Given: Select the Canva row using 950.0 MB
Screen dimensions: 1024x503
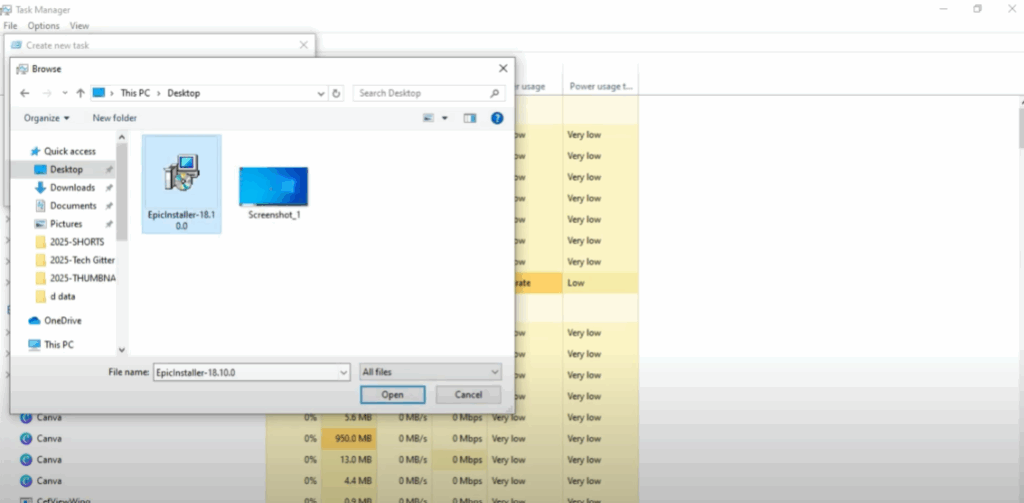Looking at the screenshot, I should coord(320,438).
